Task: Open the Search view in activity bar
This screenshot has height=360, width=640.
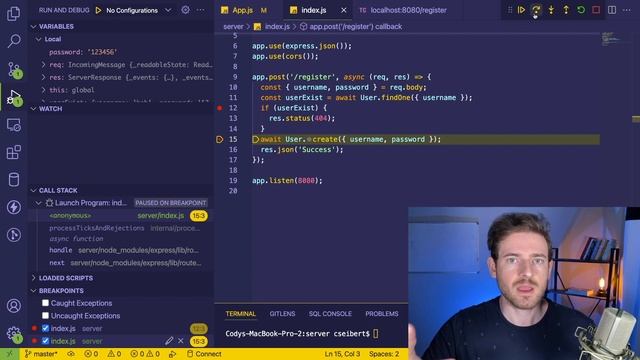Action: [x=13, y=40]
